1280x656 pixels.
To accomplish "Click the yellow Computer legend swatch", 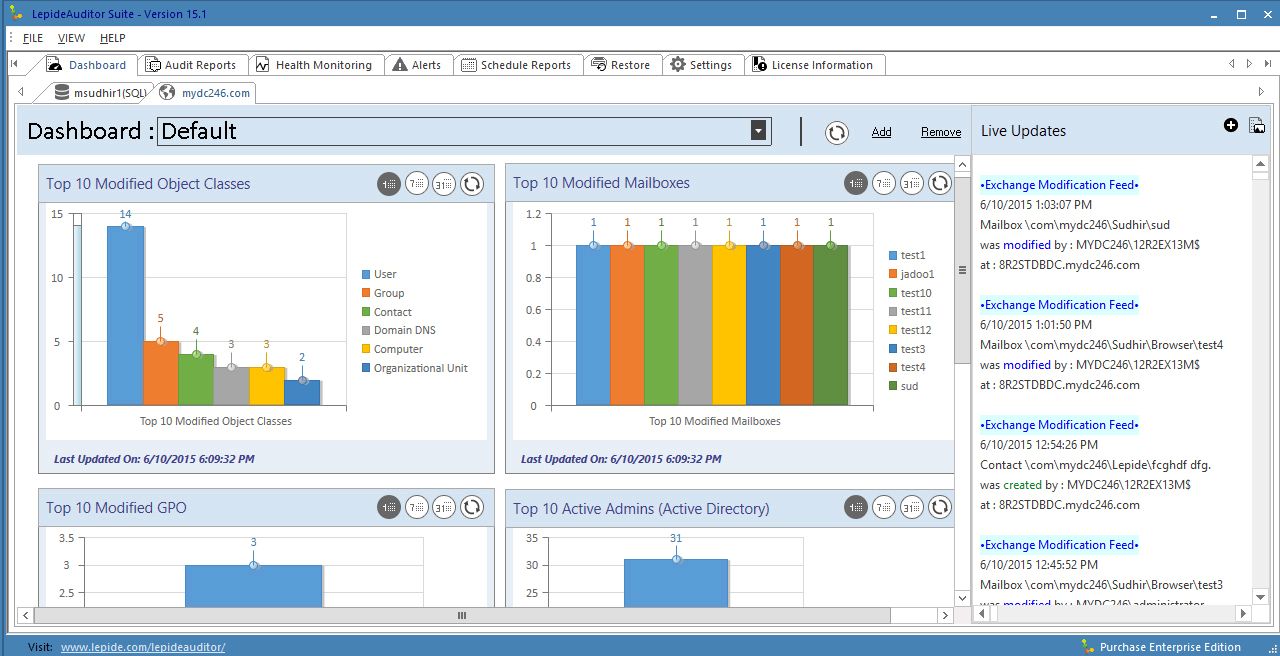I will click(x=366, y=349).
